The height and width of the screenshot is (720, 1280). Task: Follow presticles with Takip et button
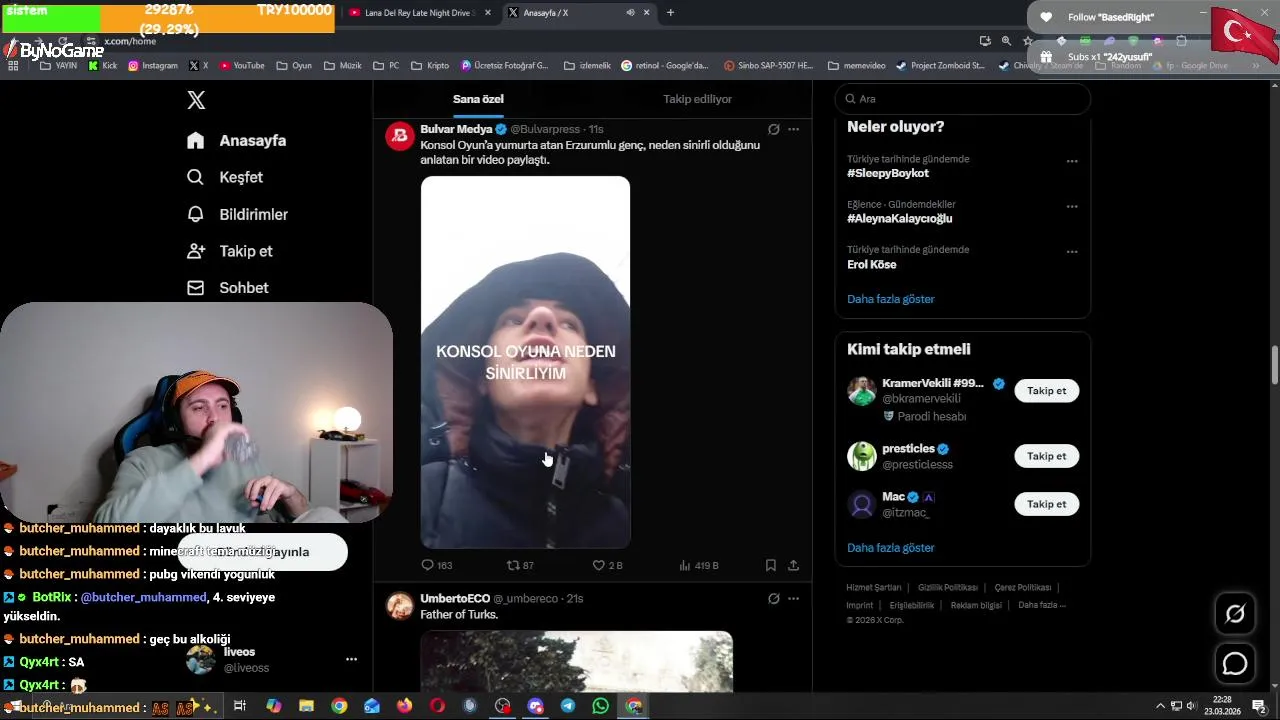(x=1046, y=456)
